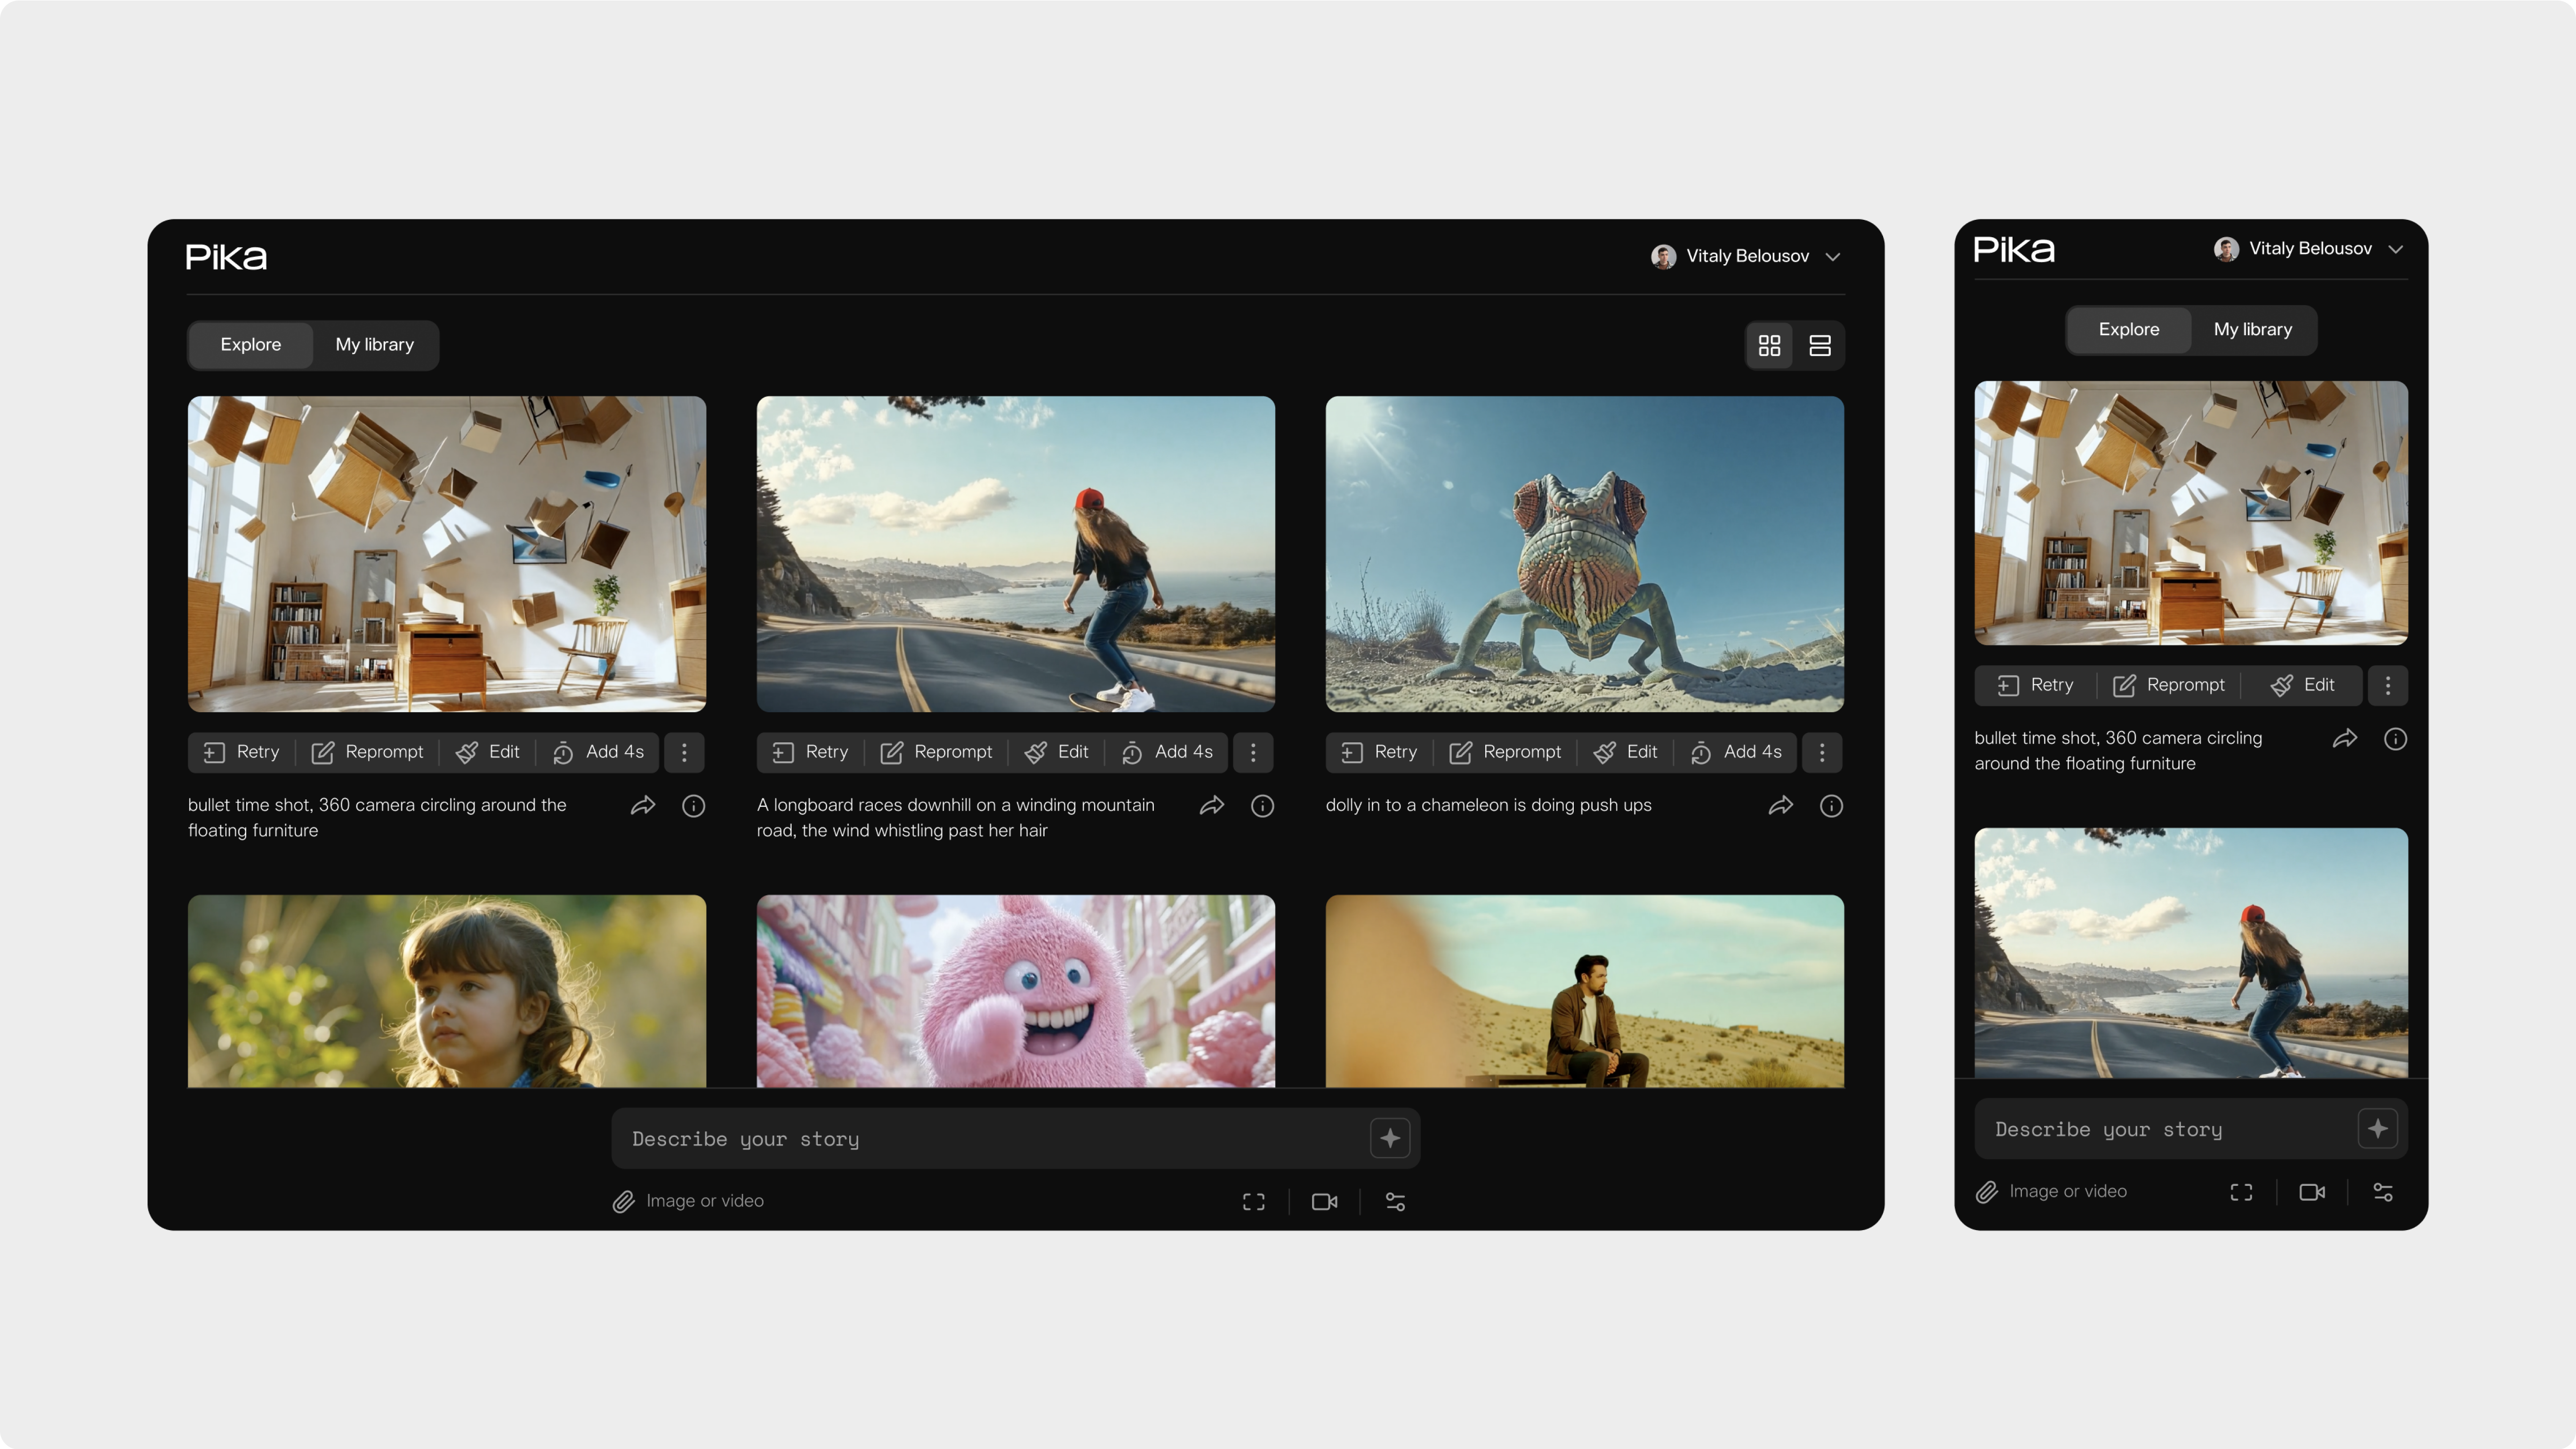This screenshot has height=1449, width=2576.
Task: Share the floating furniture video
Action: click(x=643, y=806)
